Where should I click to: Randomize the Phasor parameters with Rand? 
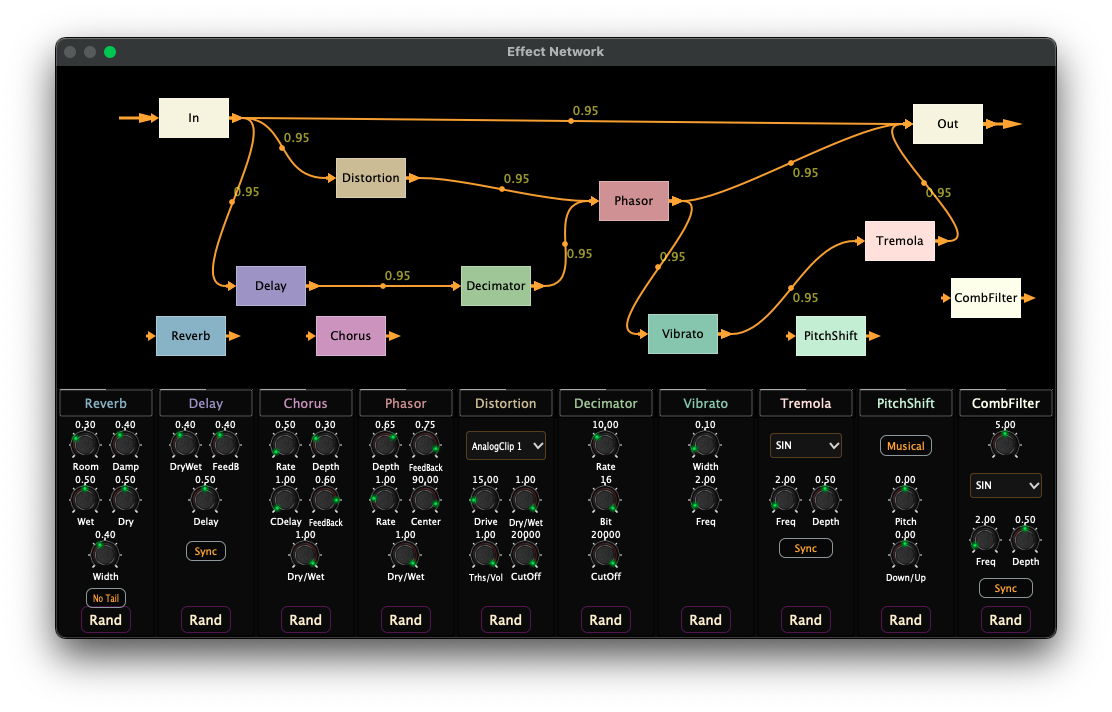tap(406, 620)
